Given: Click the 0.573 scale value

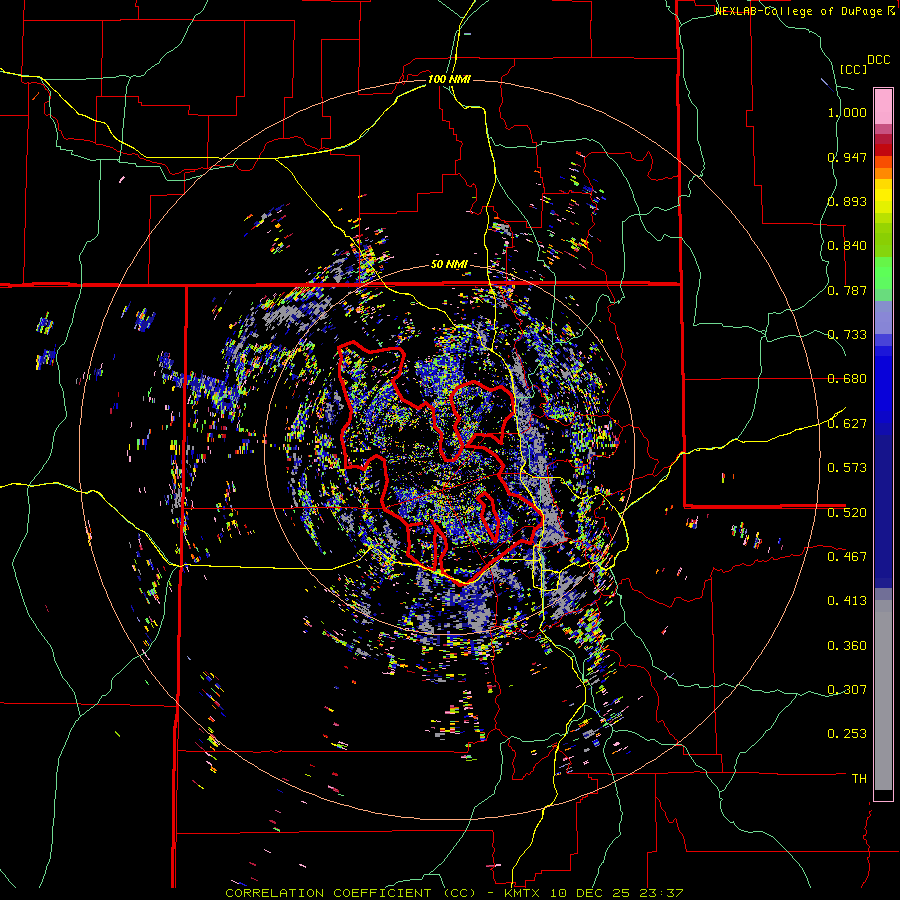Looking at the screenshot, I should pos(847,468).
